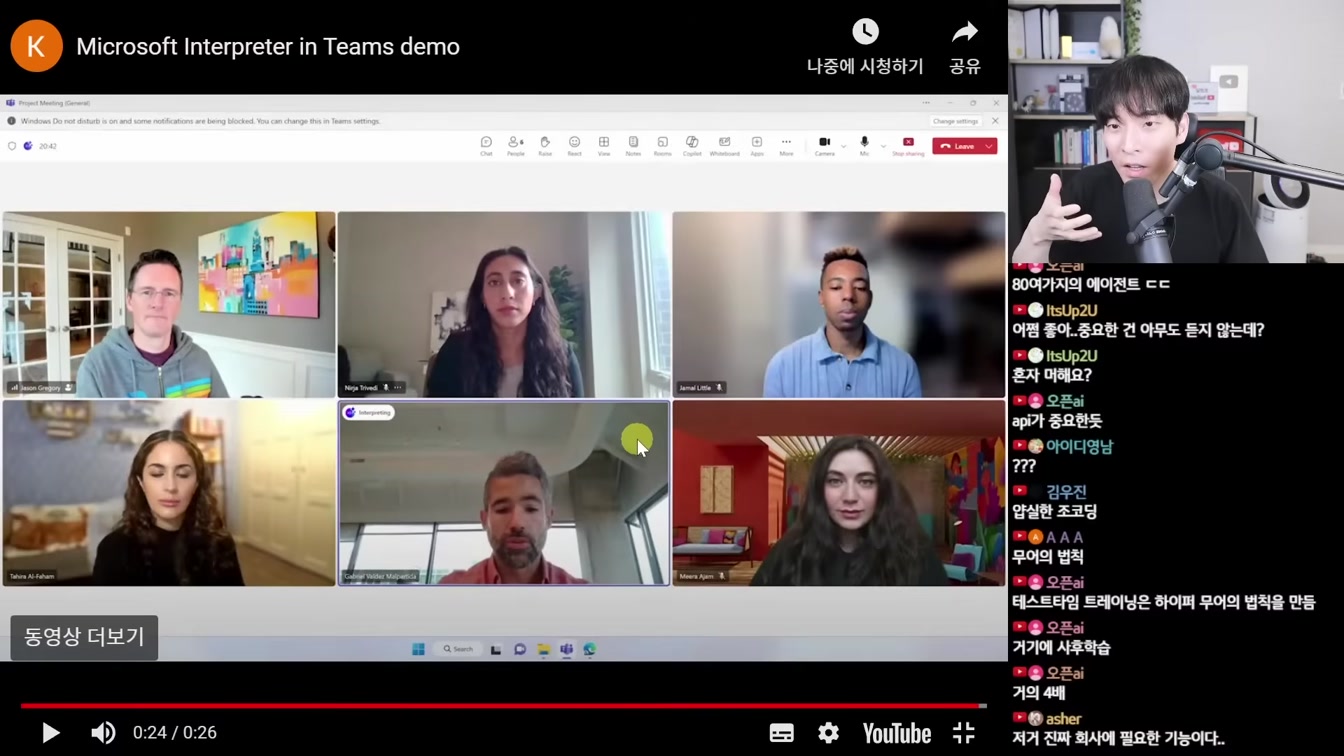Select Jason Gregory's video tile

click(x=169, y=304)
